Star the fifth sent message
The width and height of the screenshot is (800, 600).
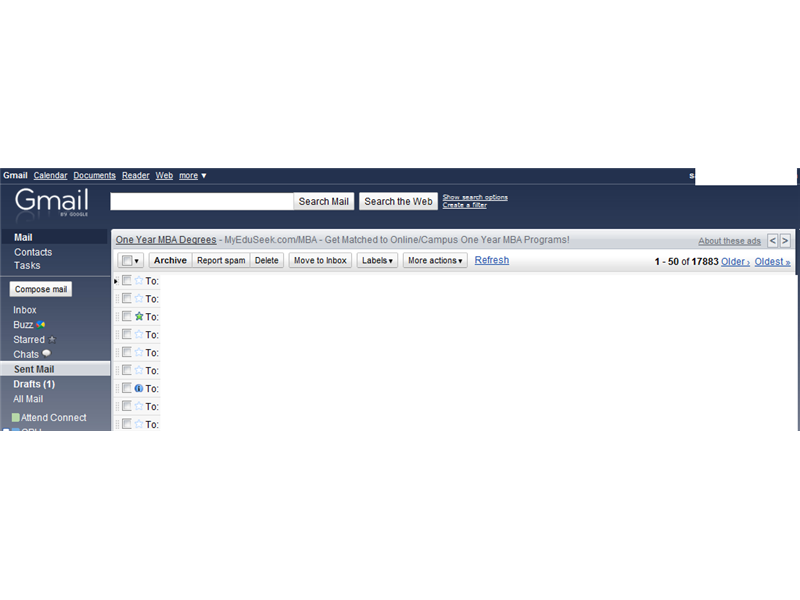click(x=139, y=352)
